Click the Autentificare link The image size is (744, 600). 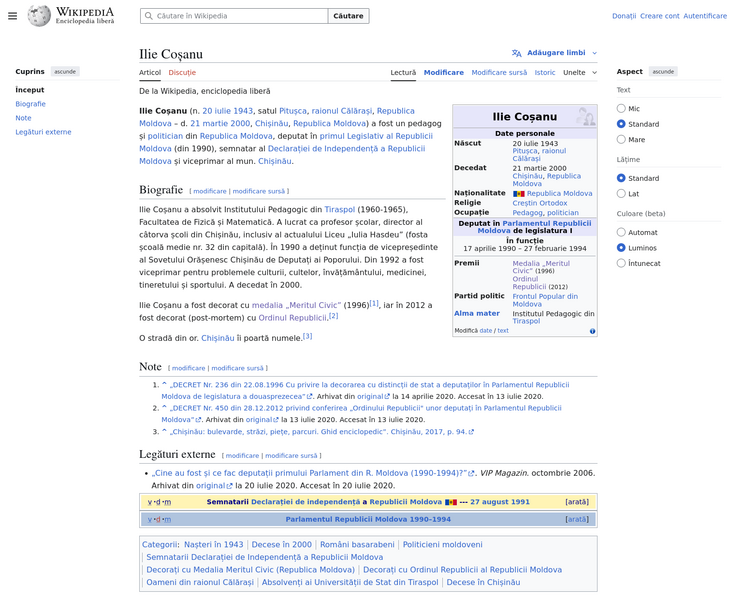click(x=705, y=16)
